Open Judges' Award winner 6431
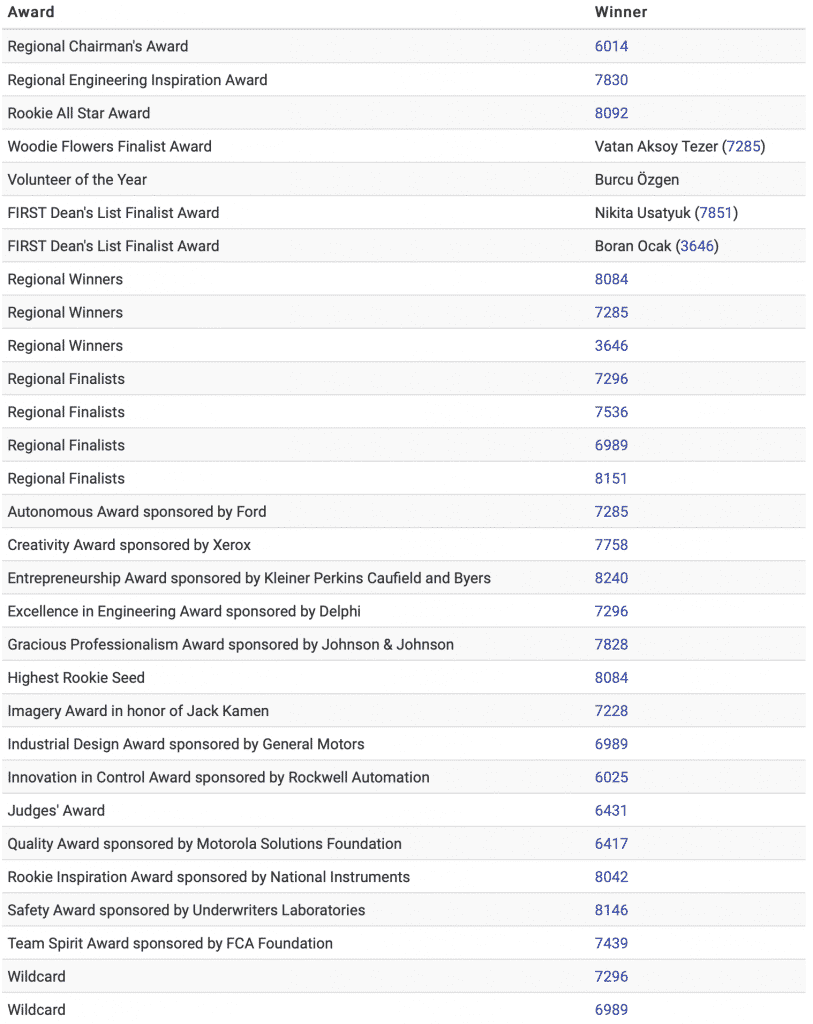The image size is (813, 1024). tap(610, 810)
